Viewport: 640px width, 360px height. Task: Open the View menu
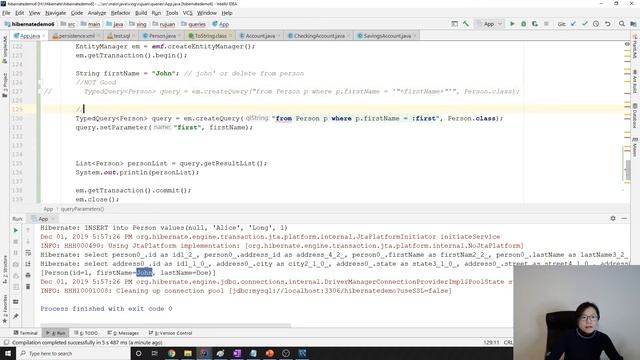coord(34,13)
